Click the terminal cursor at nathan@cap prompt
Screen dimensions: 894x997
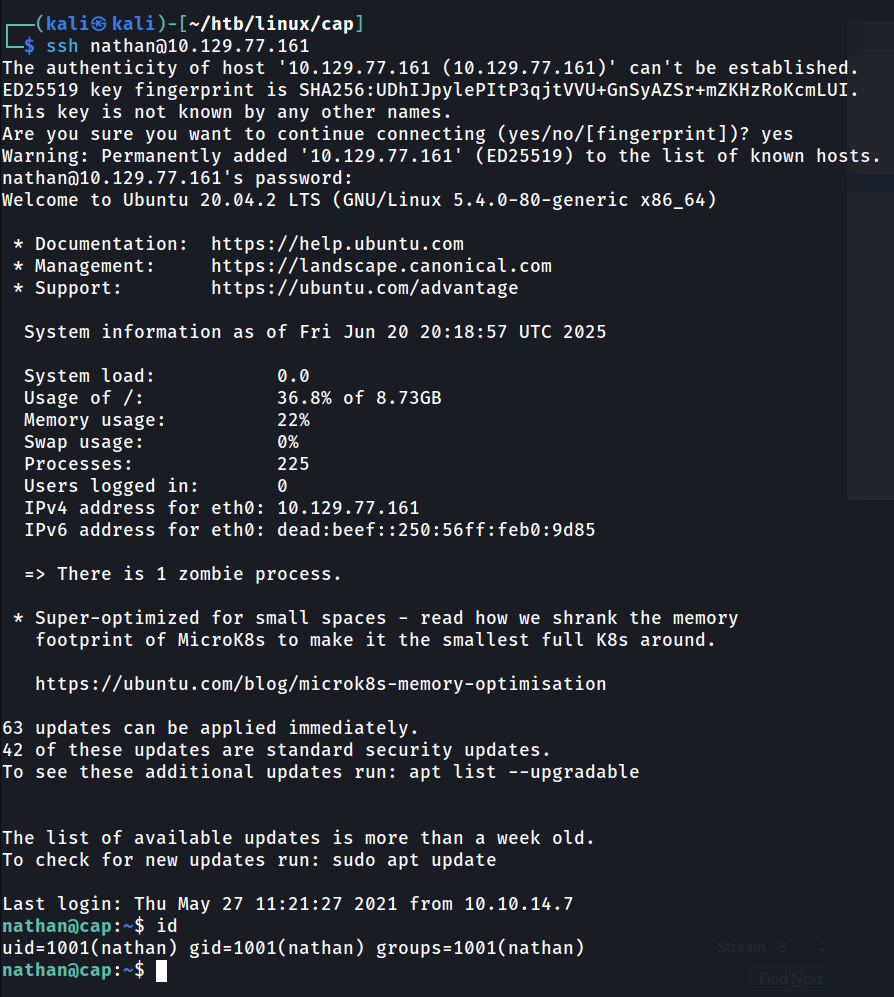[x=161, y=970]
